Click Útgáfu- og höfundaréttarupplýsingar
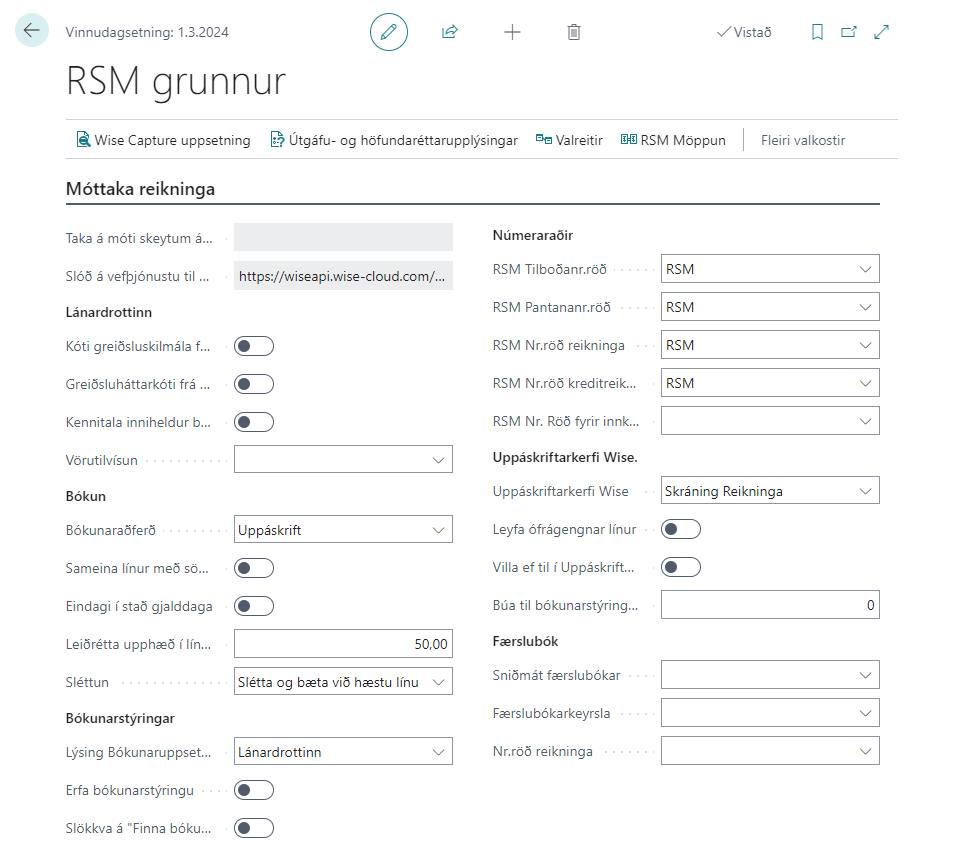This screenshot has height=868, width=959. 395,140
